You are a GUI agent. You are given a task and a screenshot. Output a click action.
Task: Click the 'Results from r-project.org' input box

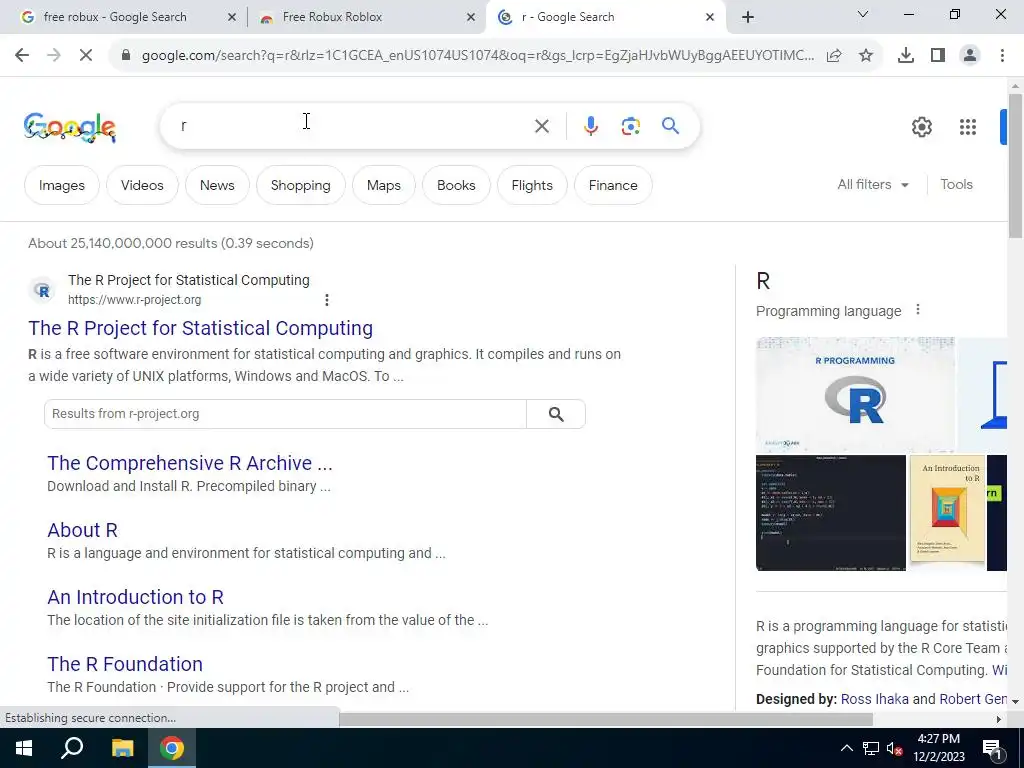[285, 414]
